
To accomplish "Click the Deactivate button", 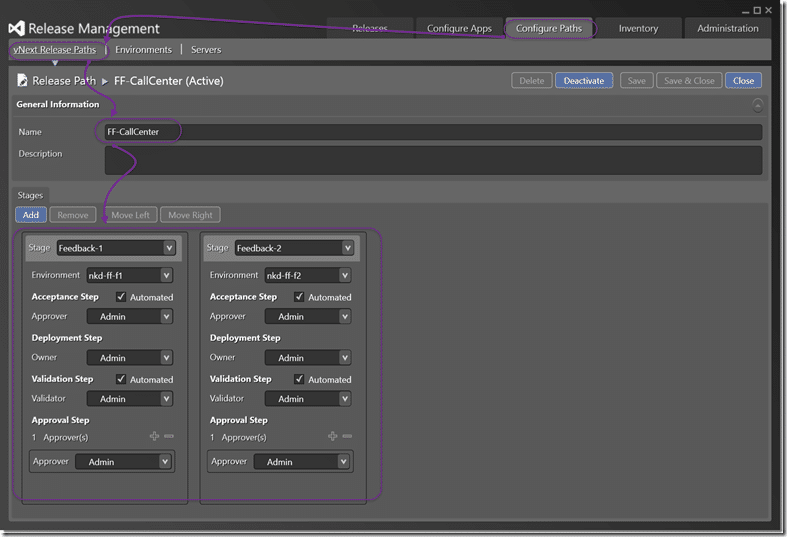I will 584,80.
